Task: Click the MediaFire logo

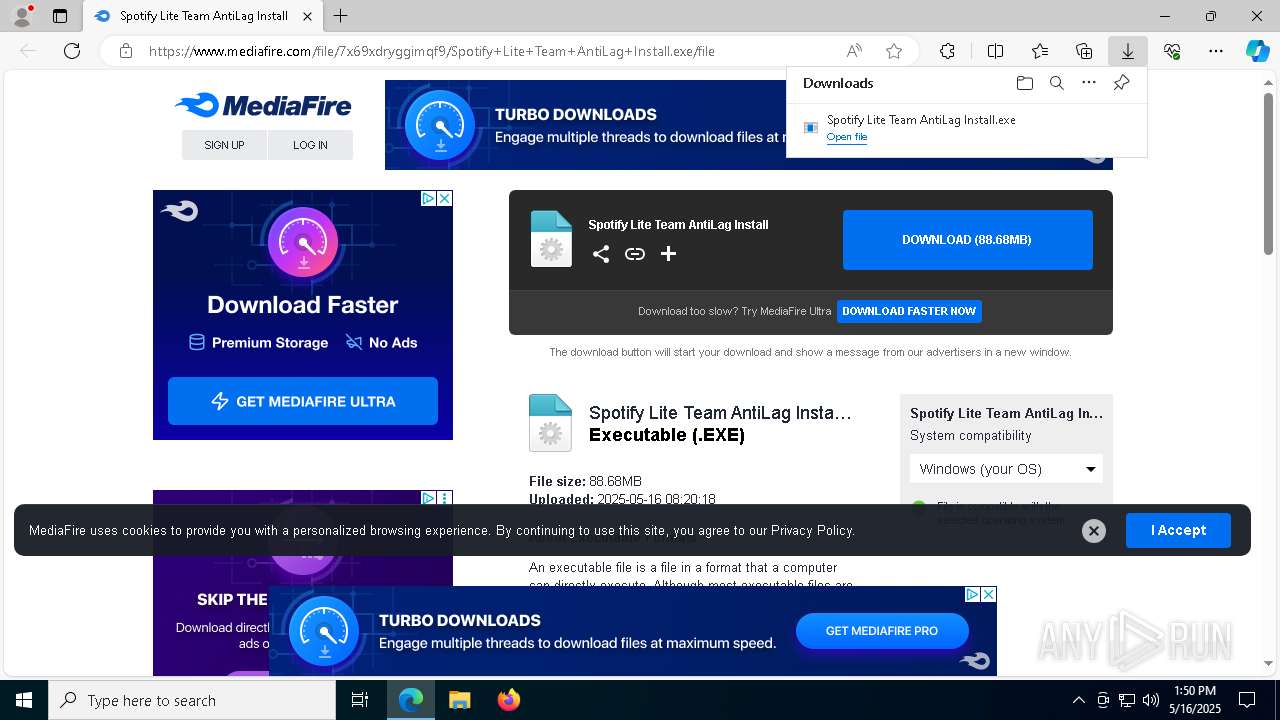Action: (263, 105)
